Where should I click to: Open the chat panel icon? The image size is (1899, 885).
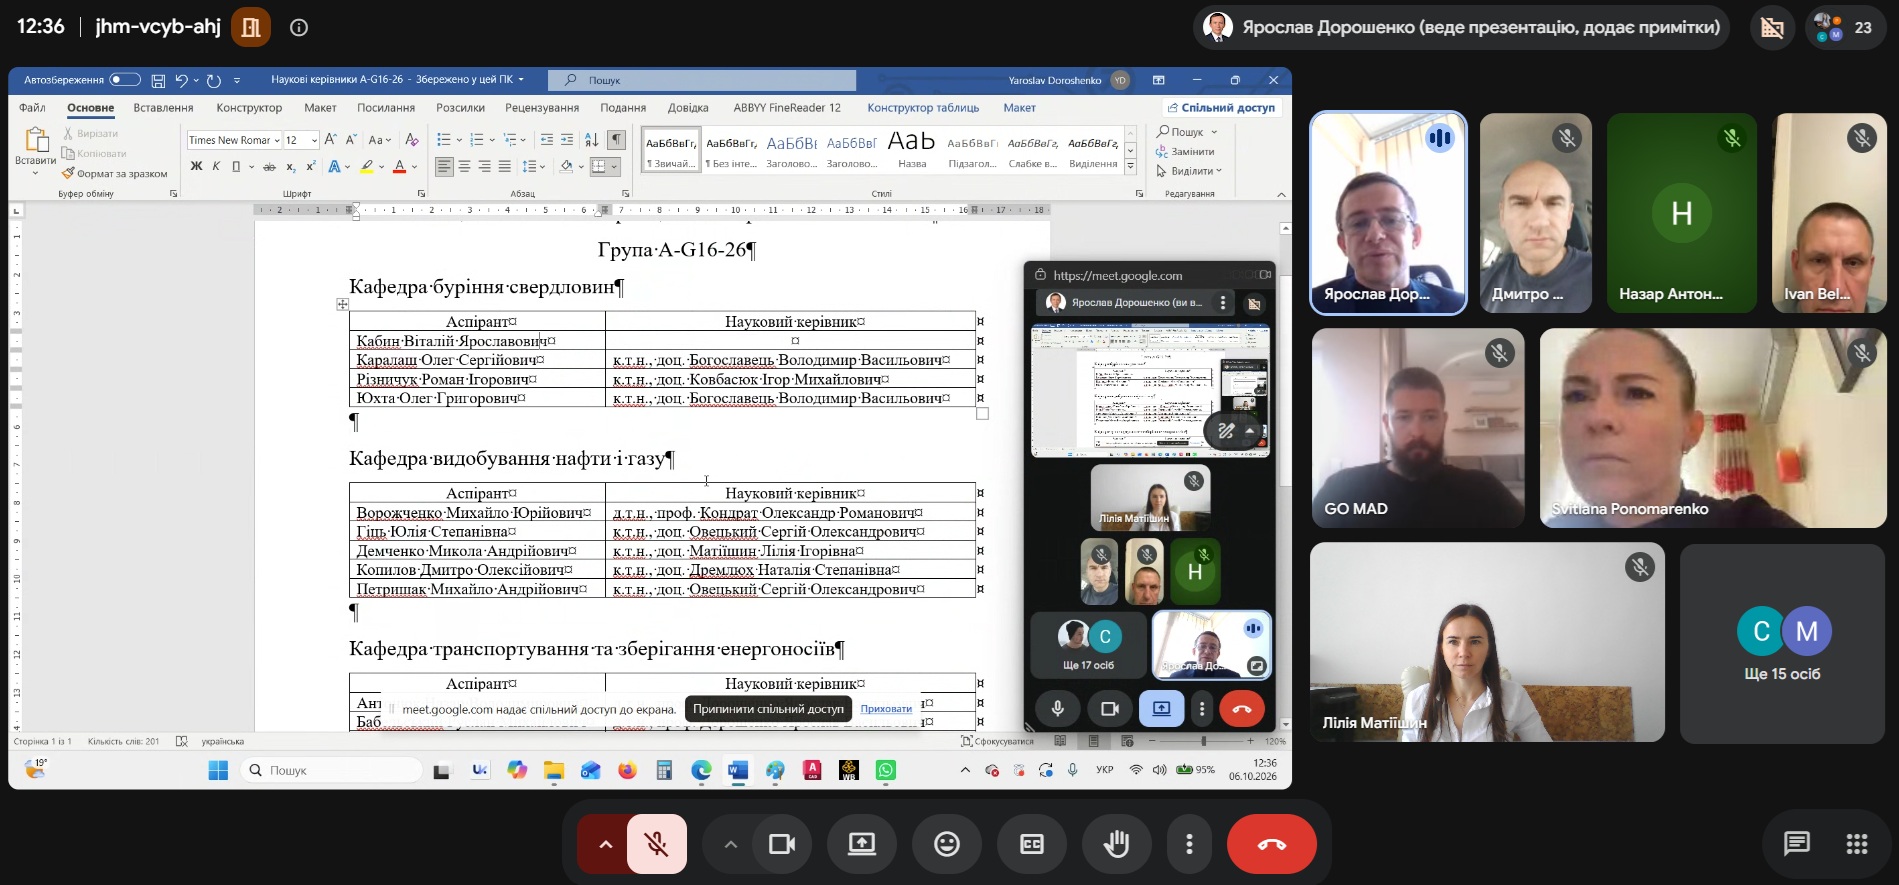(x=1796, y=844)
